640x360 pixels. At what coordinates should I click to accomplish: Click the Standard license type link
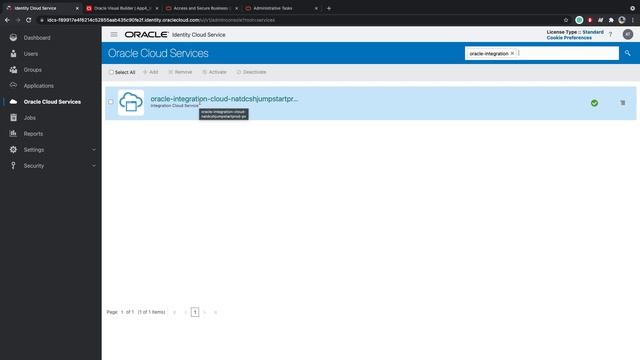coord(593,32)
